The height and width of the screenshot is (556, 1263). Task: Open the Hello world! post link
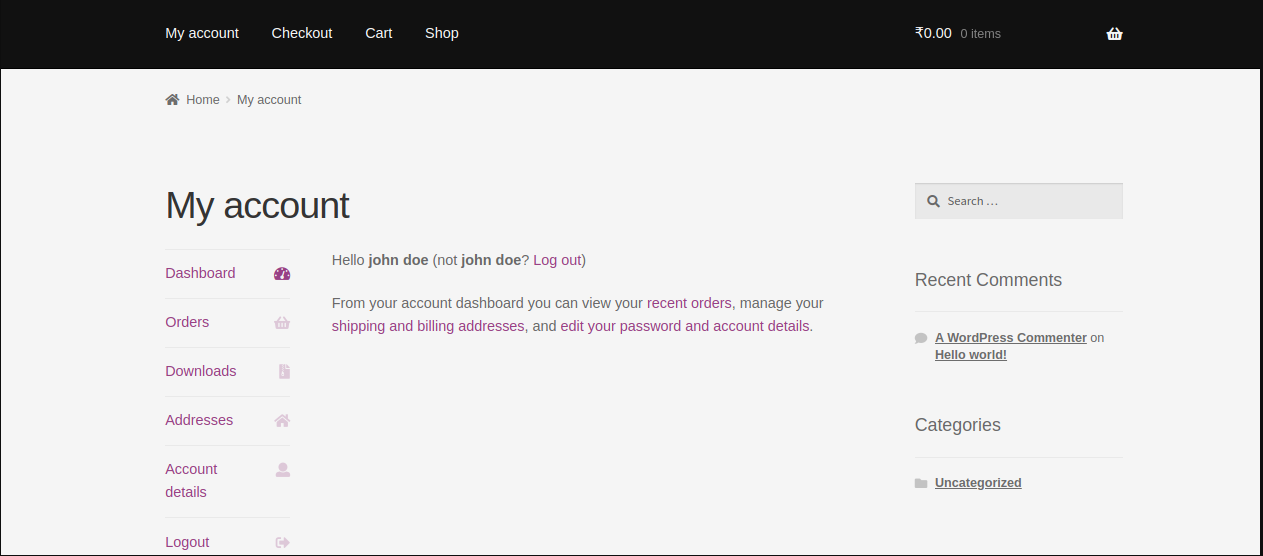(970, 355)
